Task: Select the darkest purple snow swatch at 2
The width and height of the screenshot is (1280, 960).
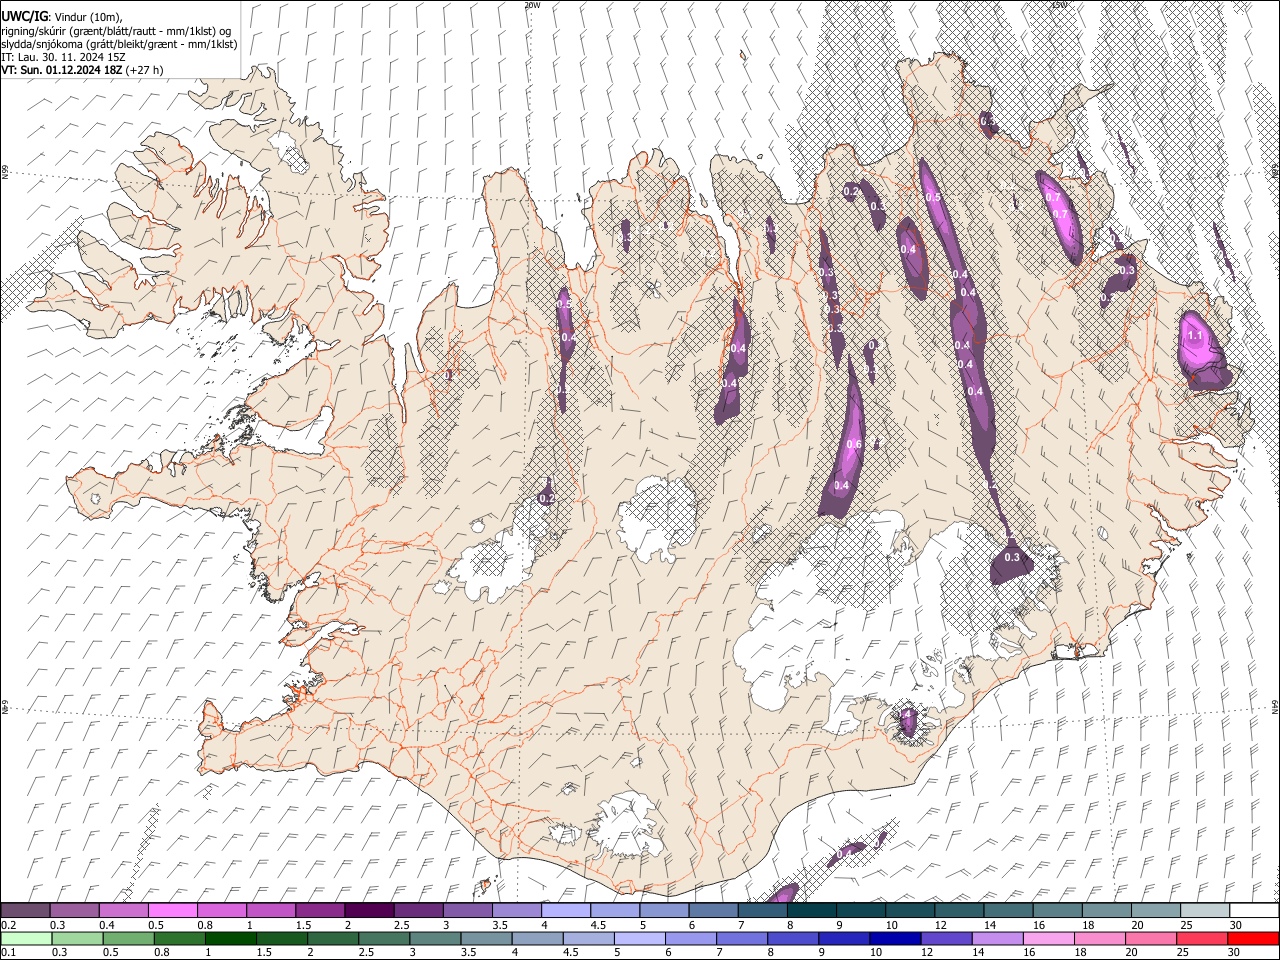Action: [368, 910]
